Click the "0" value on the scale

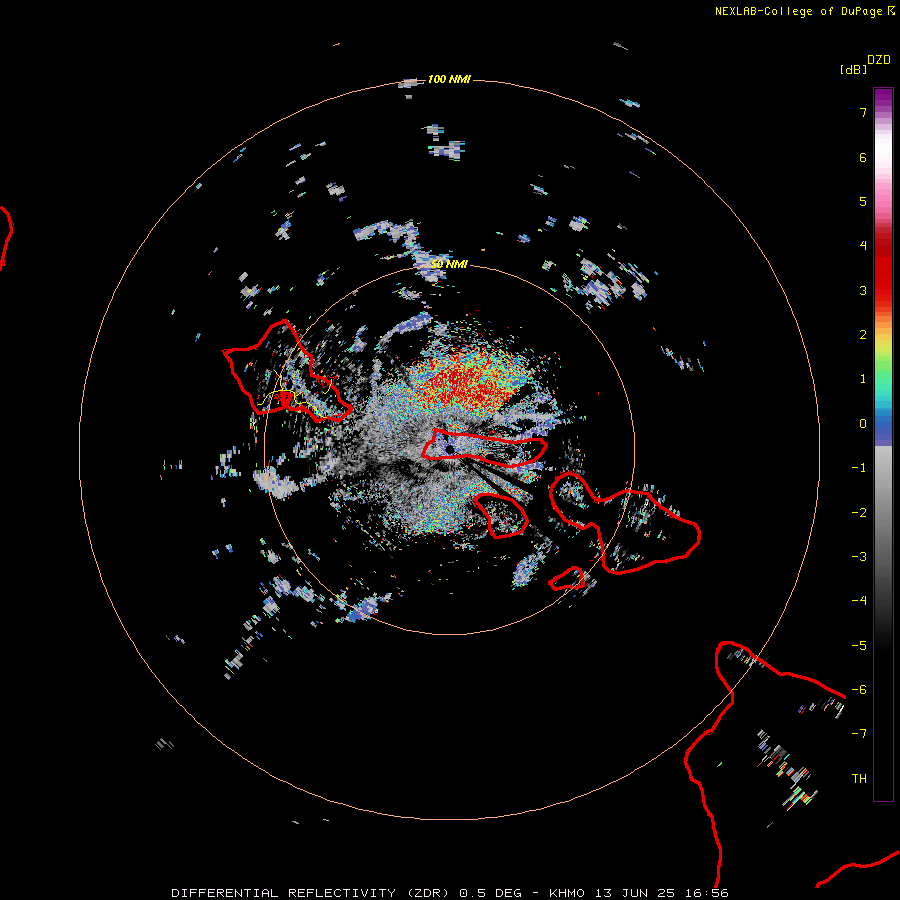pyautogui.click(x=863, y=424)
